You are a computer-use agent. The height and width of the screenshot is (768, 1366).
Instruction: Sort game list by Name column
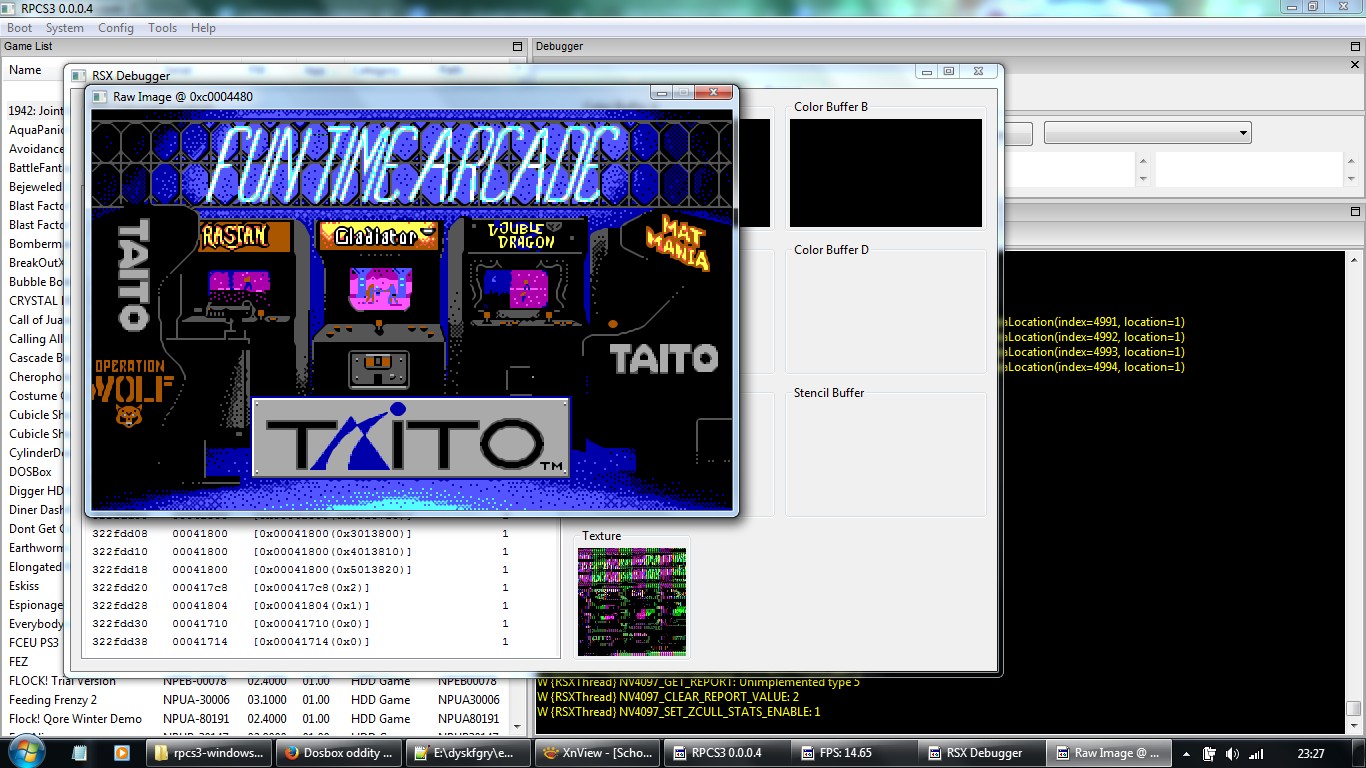pos(25,70)
